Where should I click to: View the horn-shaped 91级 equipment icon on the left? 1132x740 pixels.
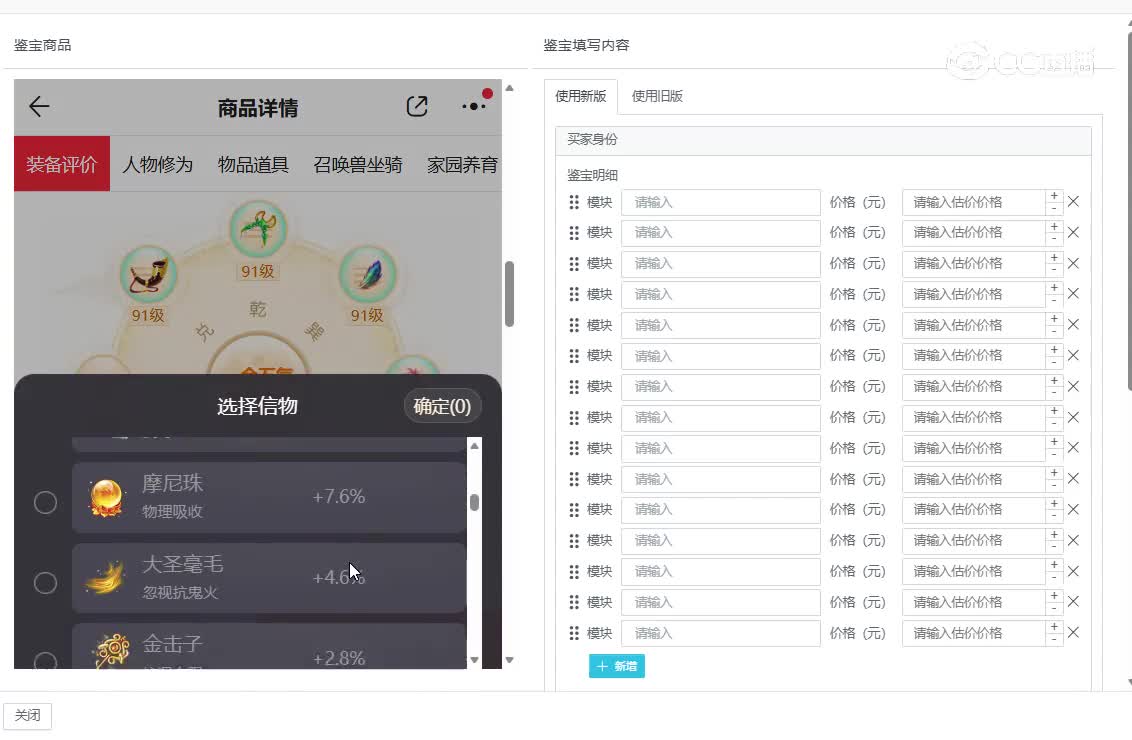point(148,274)
